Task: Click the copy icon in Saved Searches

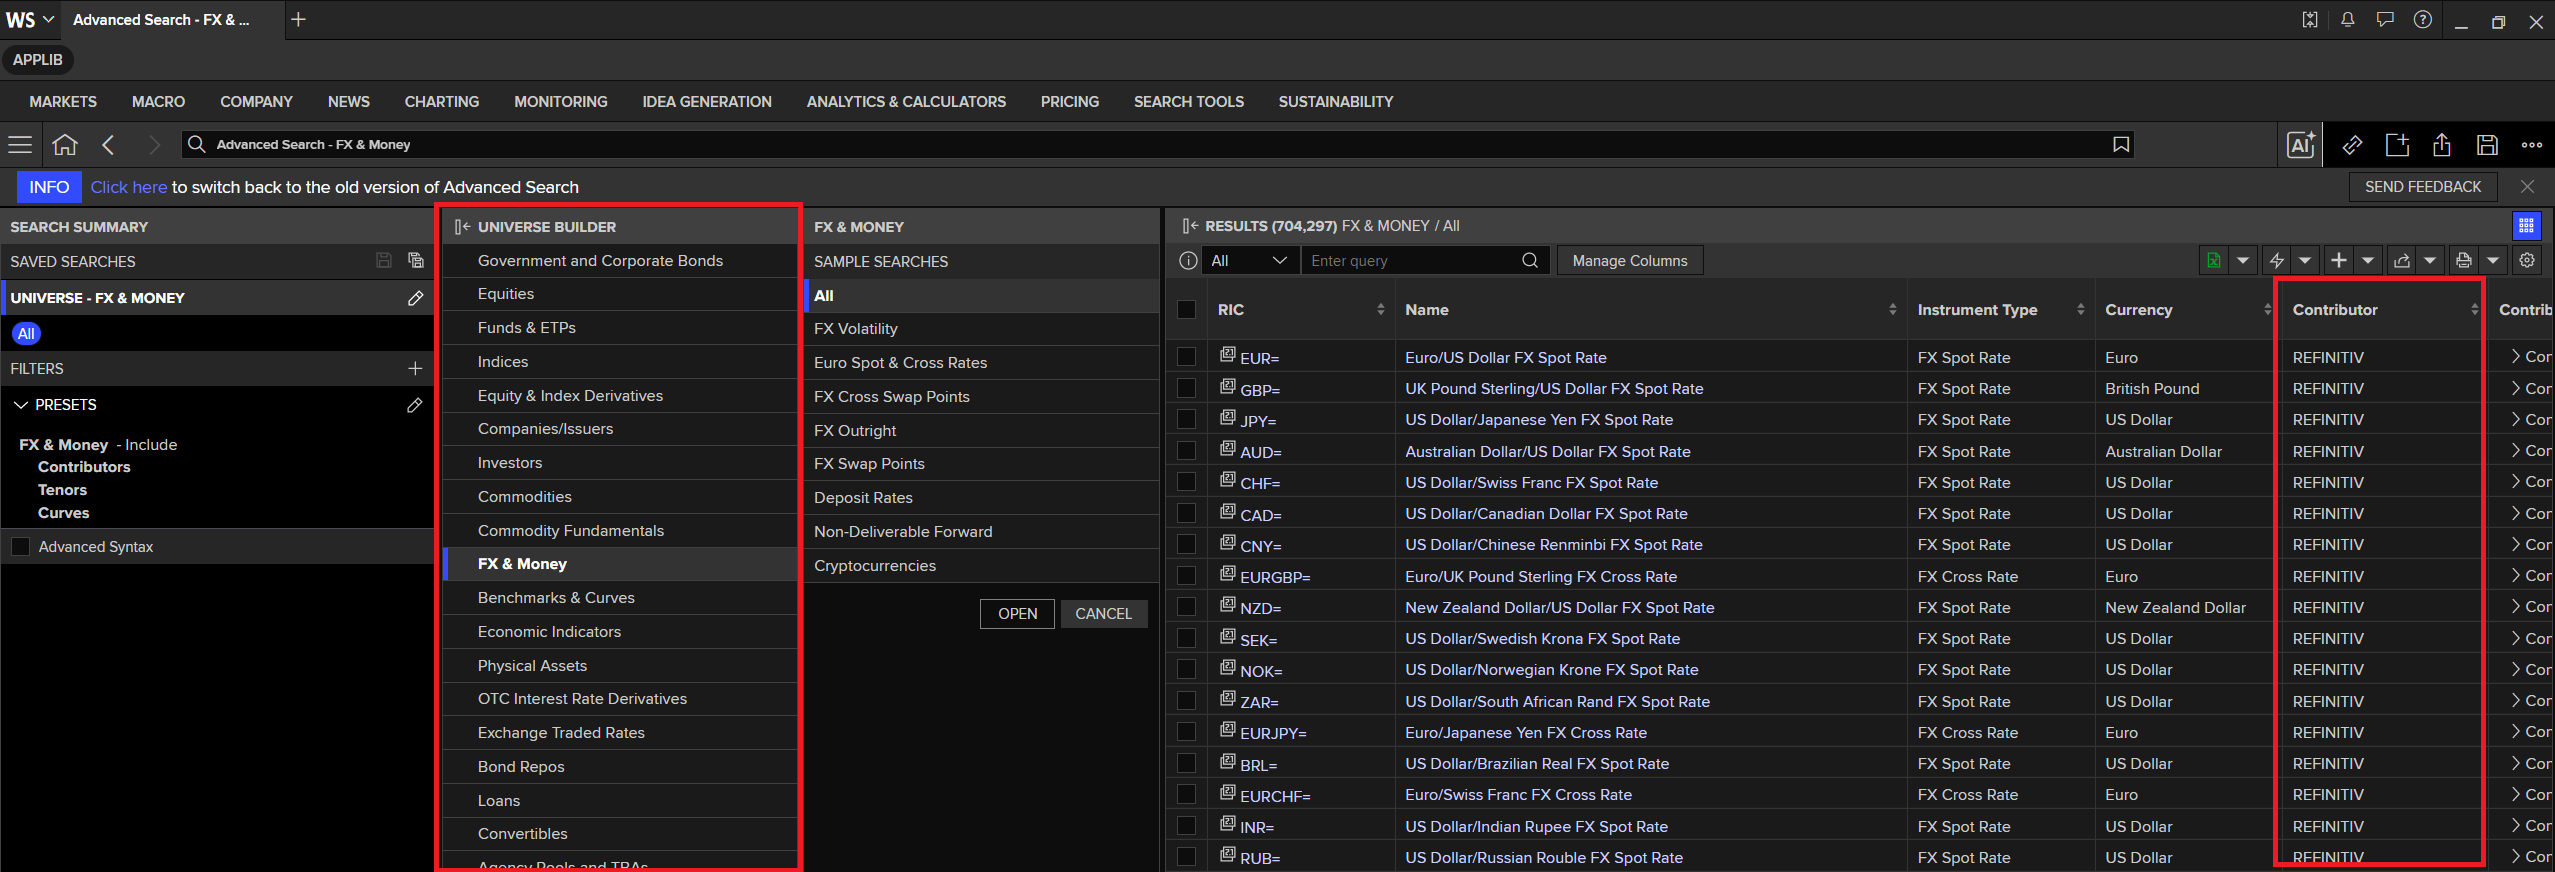Action: tap(416, 261)
